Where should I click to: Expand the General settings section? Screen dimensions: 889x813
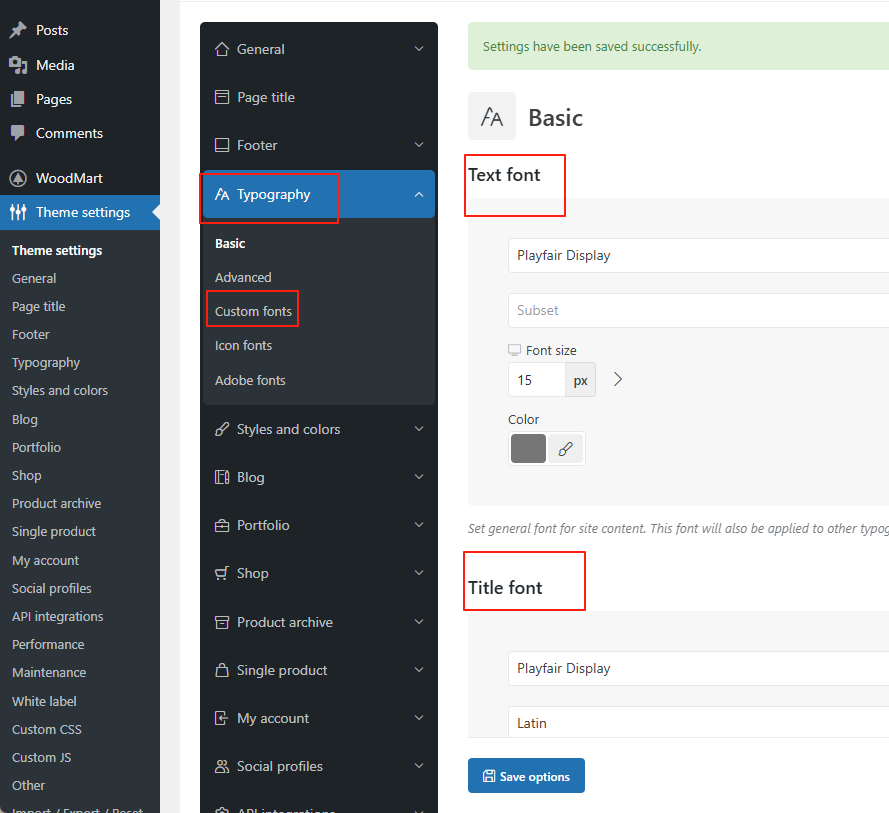pos(419,49)
